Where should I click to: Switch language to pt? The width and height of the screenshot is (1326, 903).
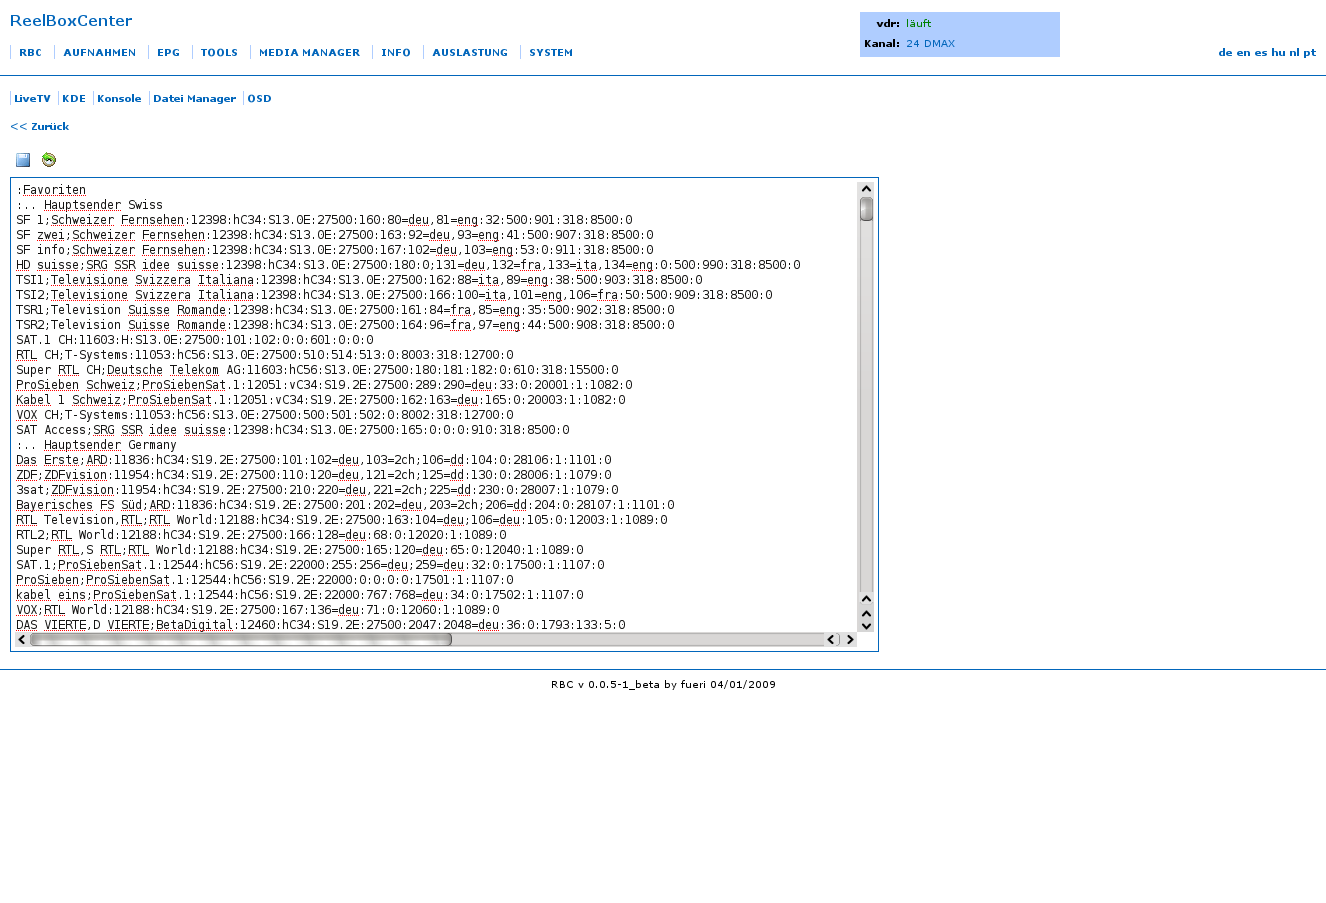pyautogui.click(x=1310, y=53)
